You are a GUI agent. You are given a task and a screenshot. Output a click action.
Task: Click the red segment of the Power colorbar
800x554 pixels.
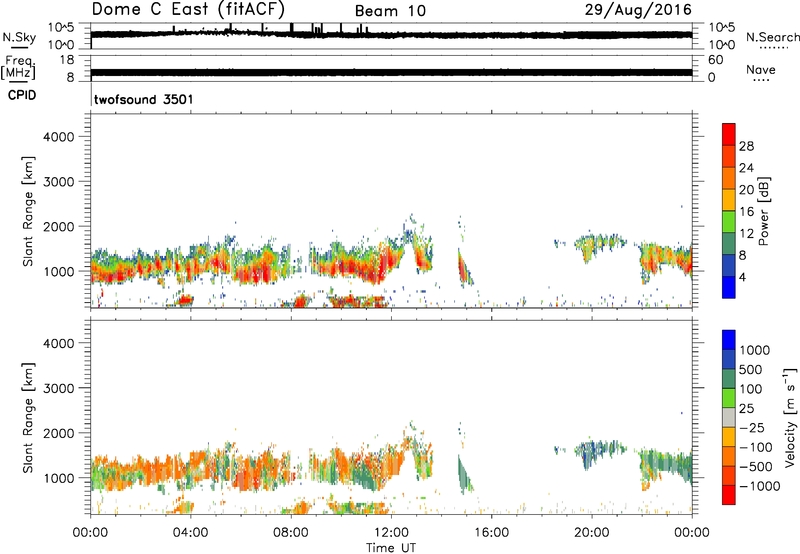point(729,135)
